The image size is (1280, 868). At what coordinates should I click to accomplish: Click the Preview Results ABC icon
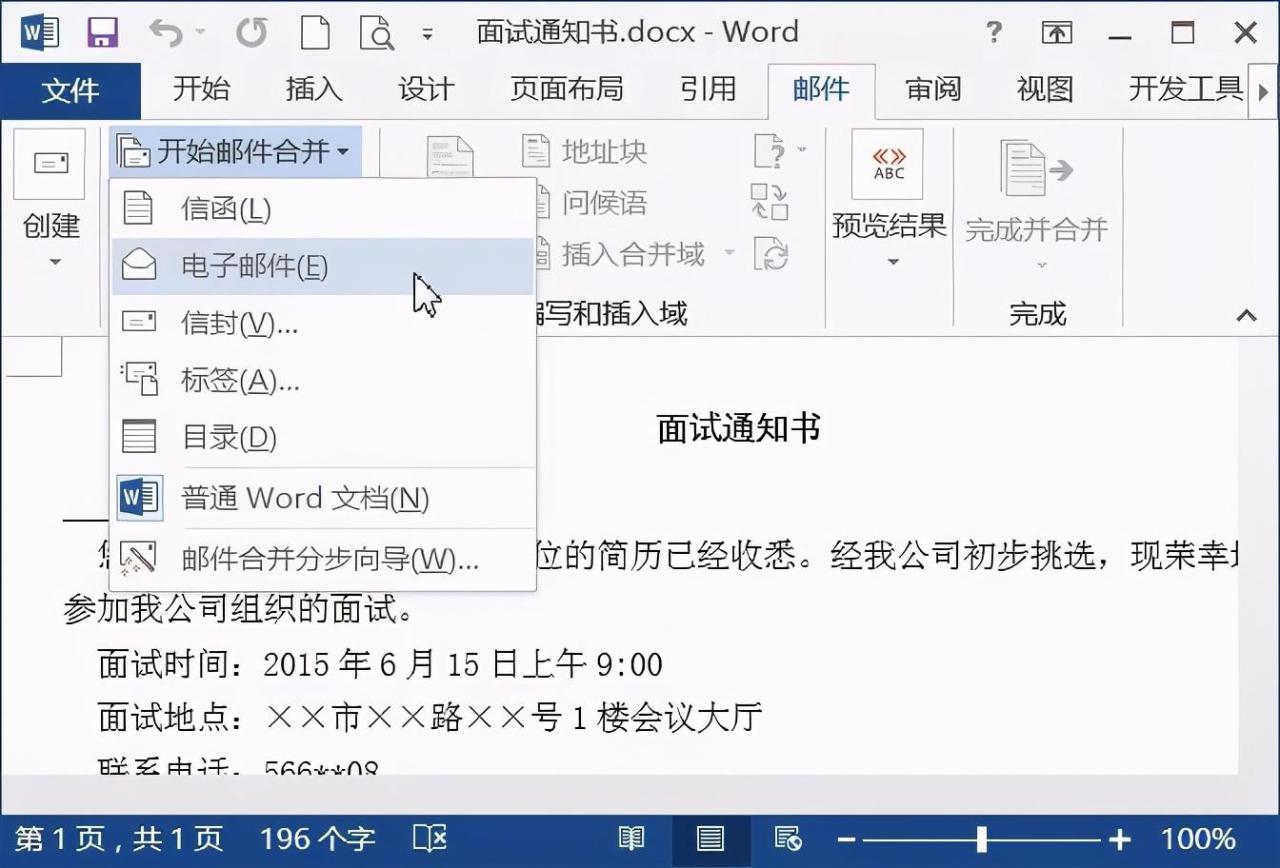888,164
